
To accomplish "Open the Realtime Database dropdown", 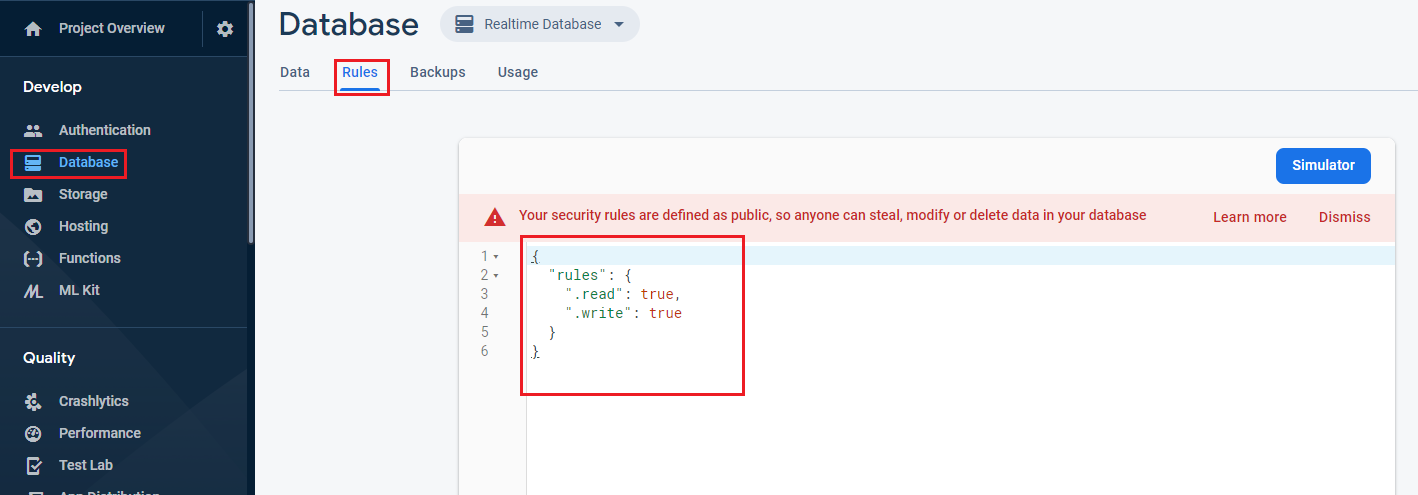I will click(540, 24).
